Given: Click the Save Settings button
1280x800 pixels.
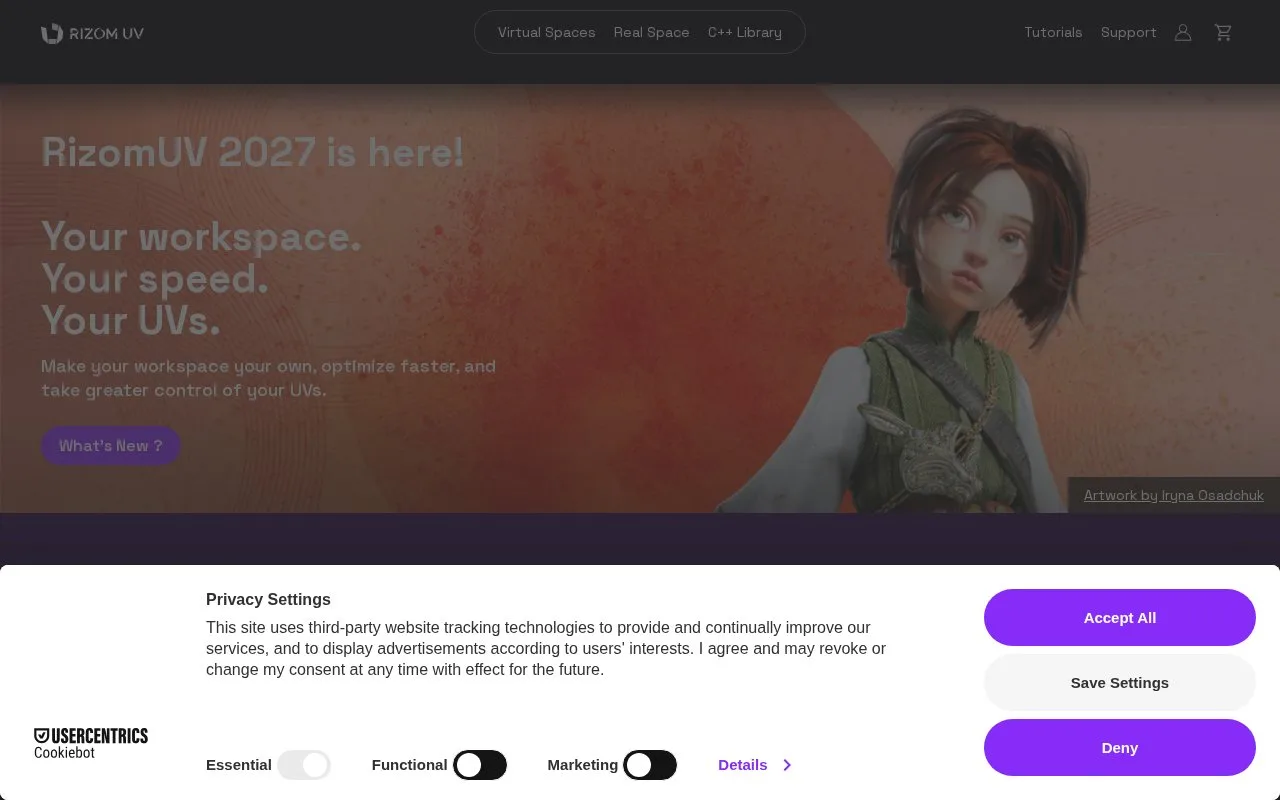Looking at the screenshot, I should [x=1120, y=683].
